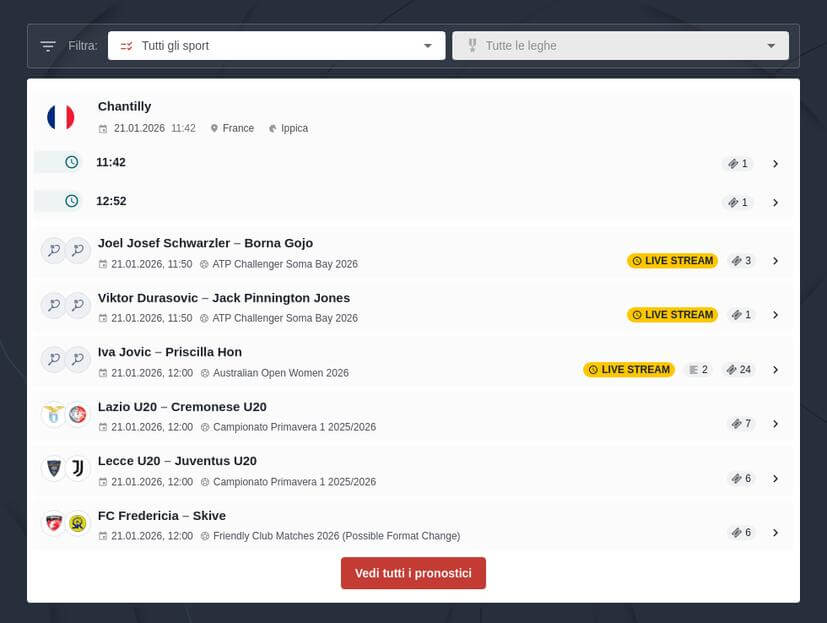Screen dimensions: 827x623
Task: Click the France flag icon for Chantilly
Action: click(x=60, y=117)
